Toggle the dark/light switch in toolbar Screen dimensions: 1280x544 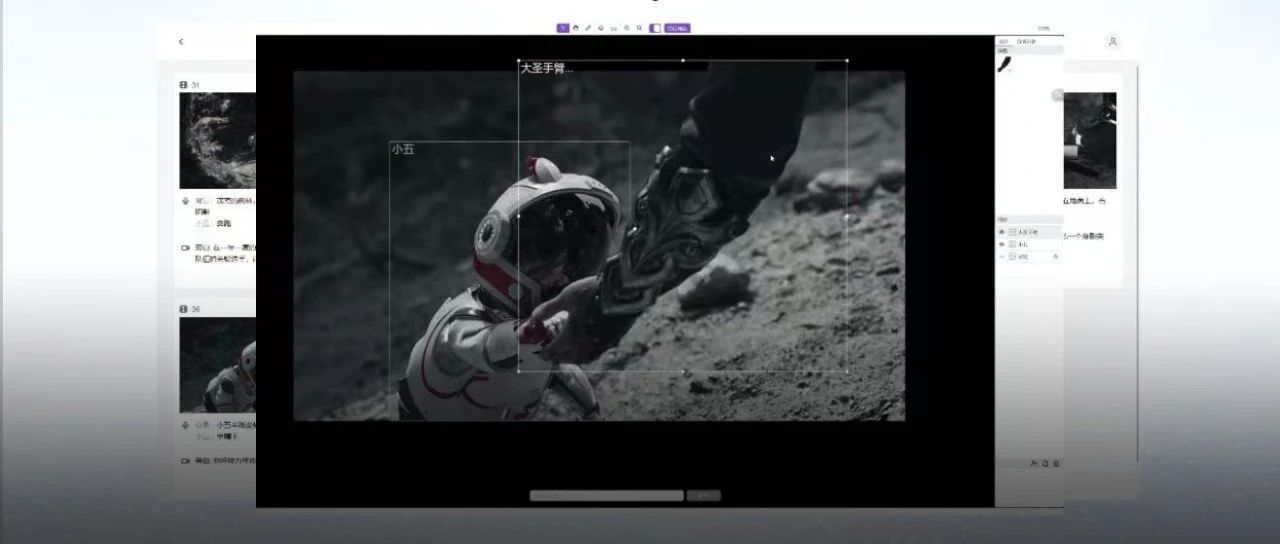pyautogui.click(x=655, y=28)
